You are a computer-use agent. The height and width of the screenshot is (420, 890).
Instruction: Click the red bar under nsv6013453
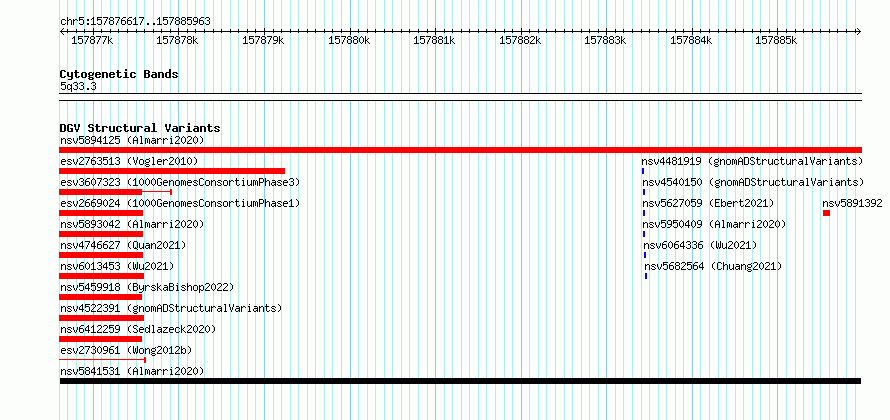pos(102,276)
